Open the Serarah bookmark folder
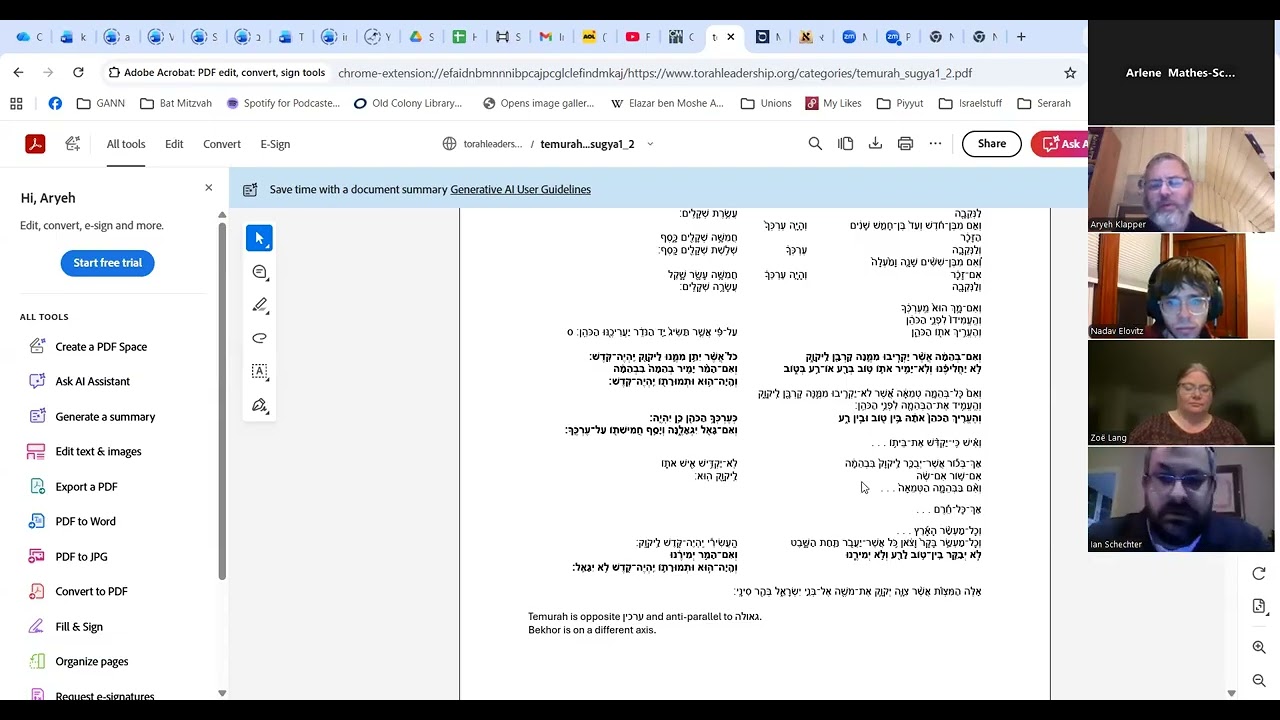Viewport: 1280px width, 720px height. (x=1044, y=103)
